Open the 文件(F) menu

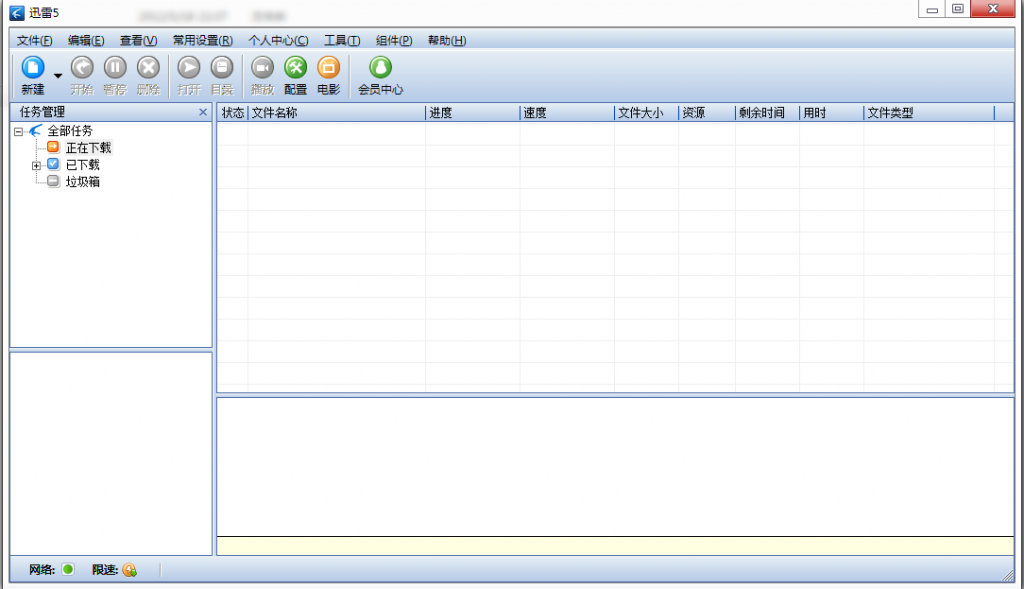[35, 41]
